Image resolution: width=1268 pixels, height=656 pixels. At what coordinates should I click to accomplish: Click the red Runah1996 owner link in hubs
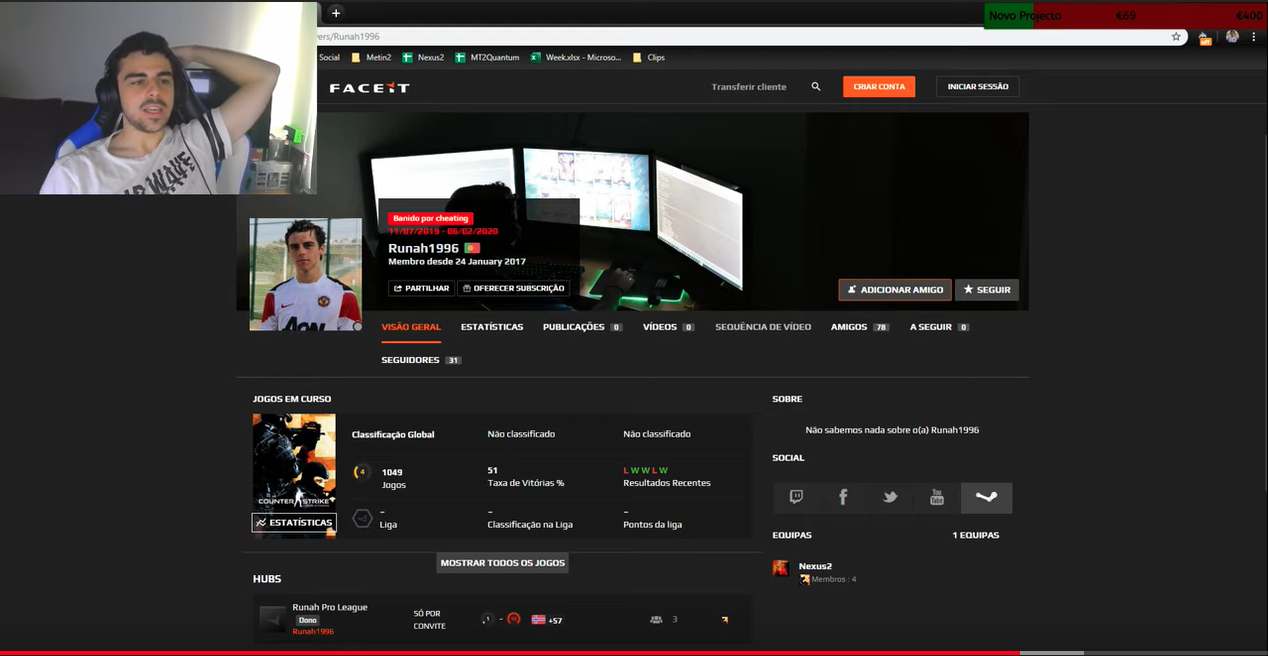[x=313, y=632]
